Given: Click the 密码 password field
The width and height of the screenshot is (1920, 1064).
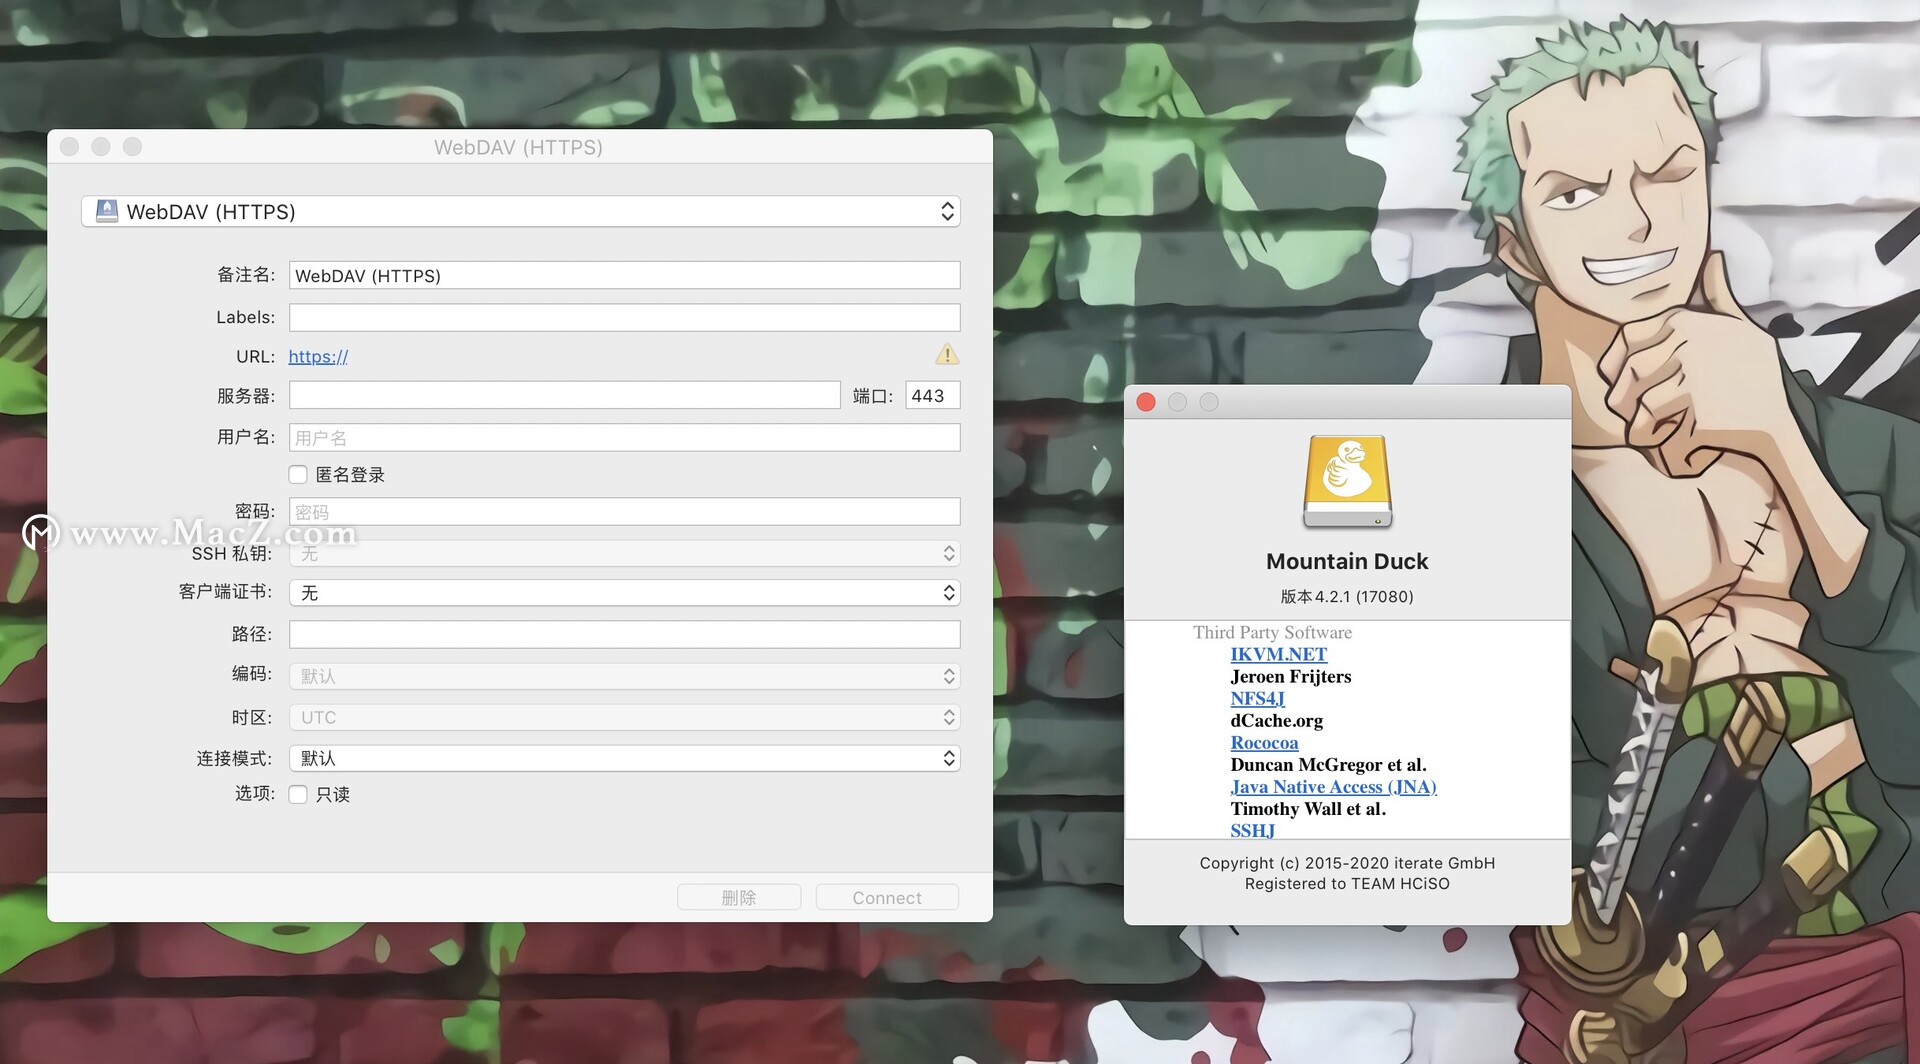Looking at the screenshot, I should [625, 511].
